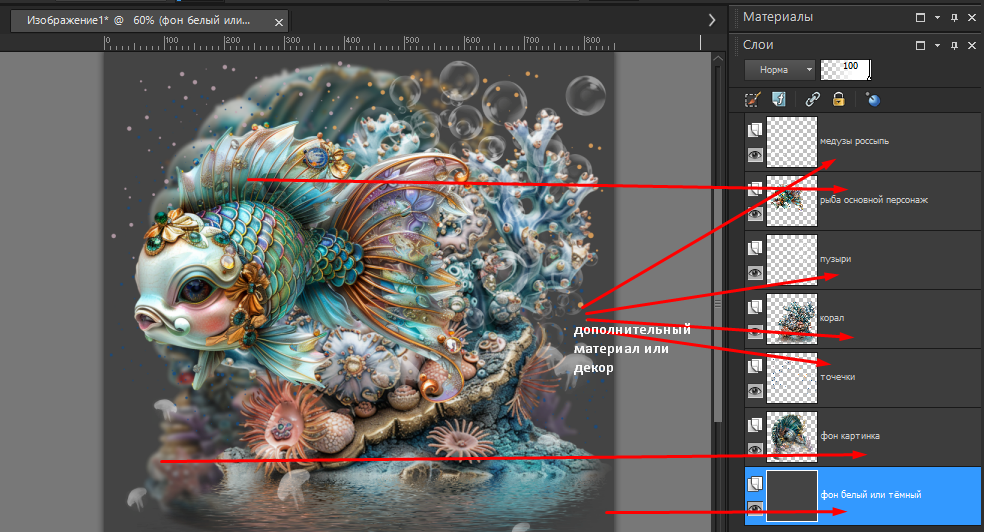984x532 pixels.
Task: Maximize the Materials (Материалы) panel
Action: 921,17
